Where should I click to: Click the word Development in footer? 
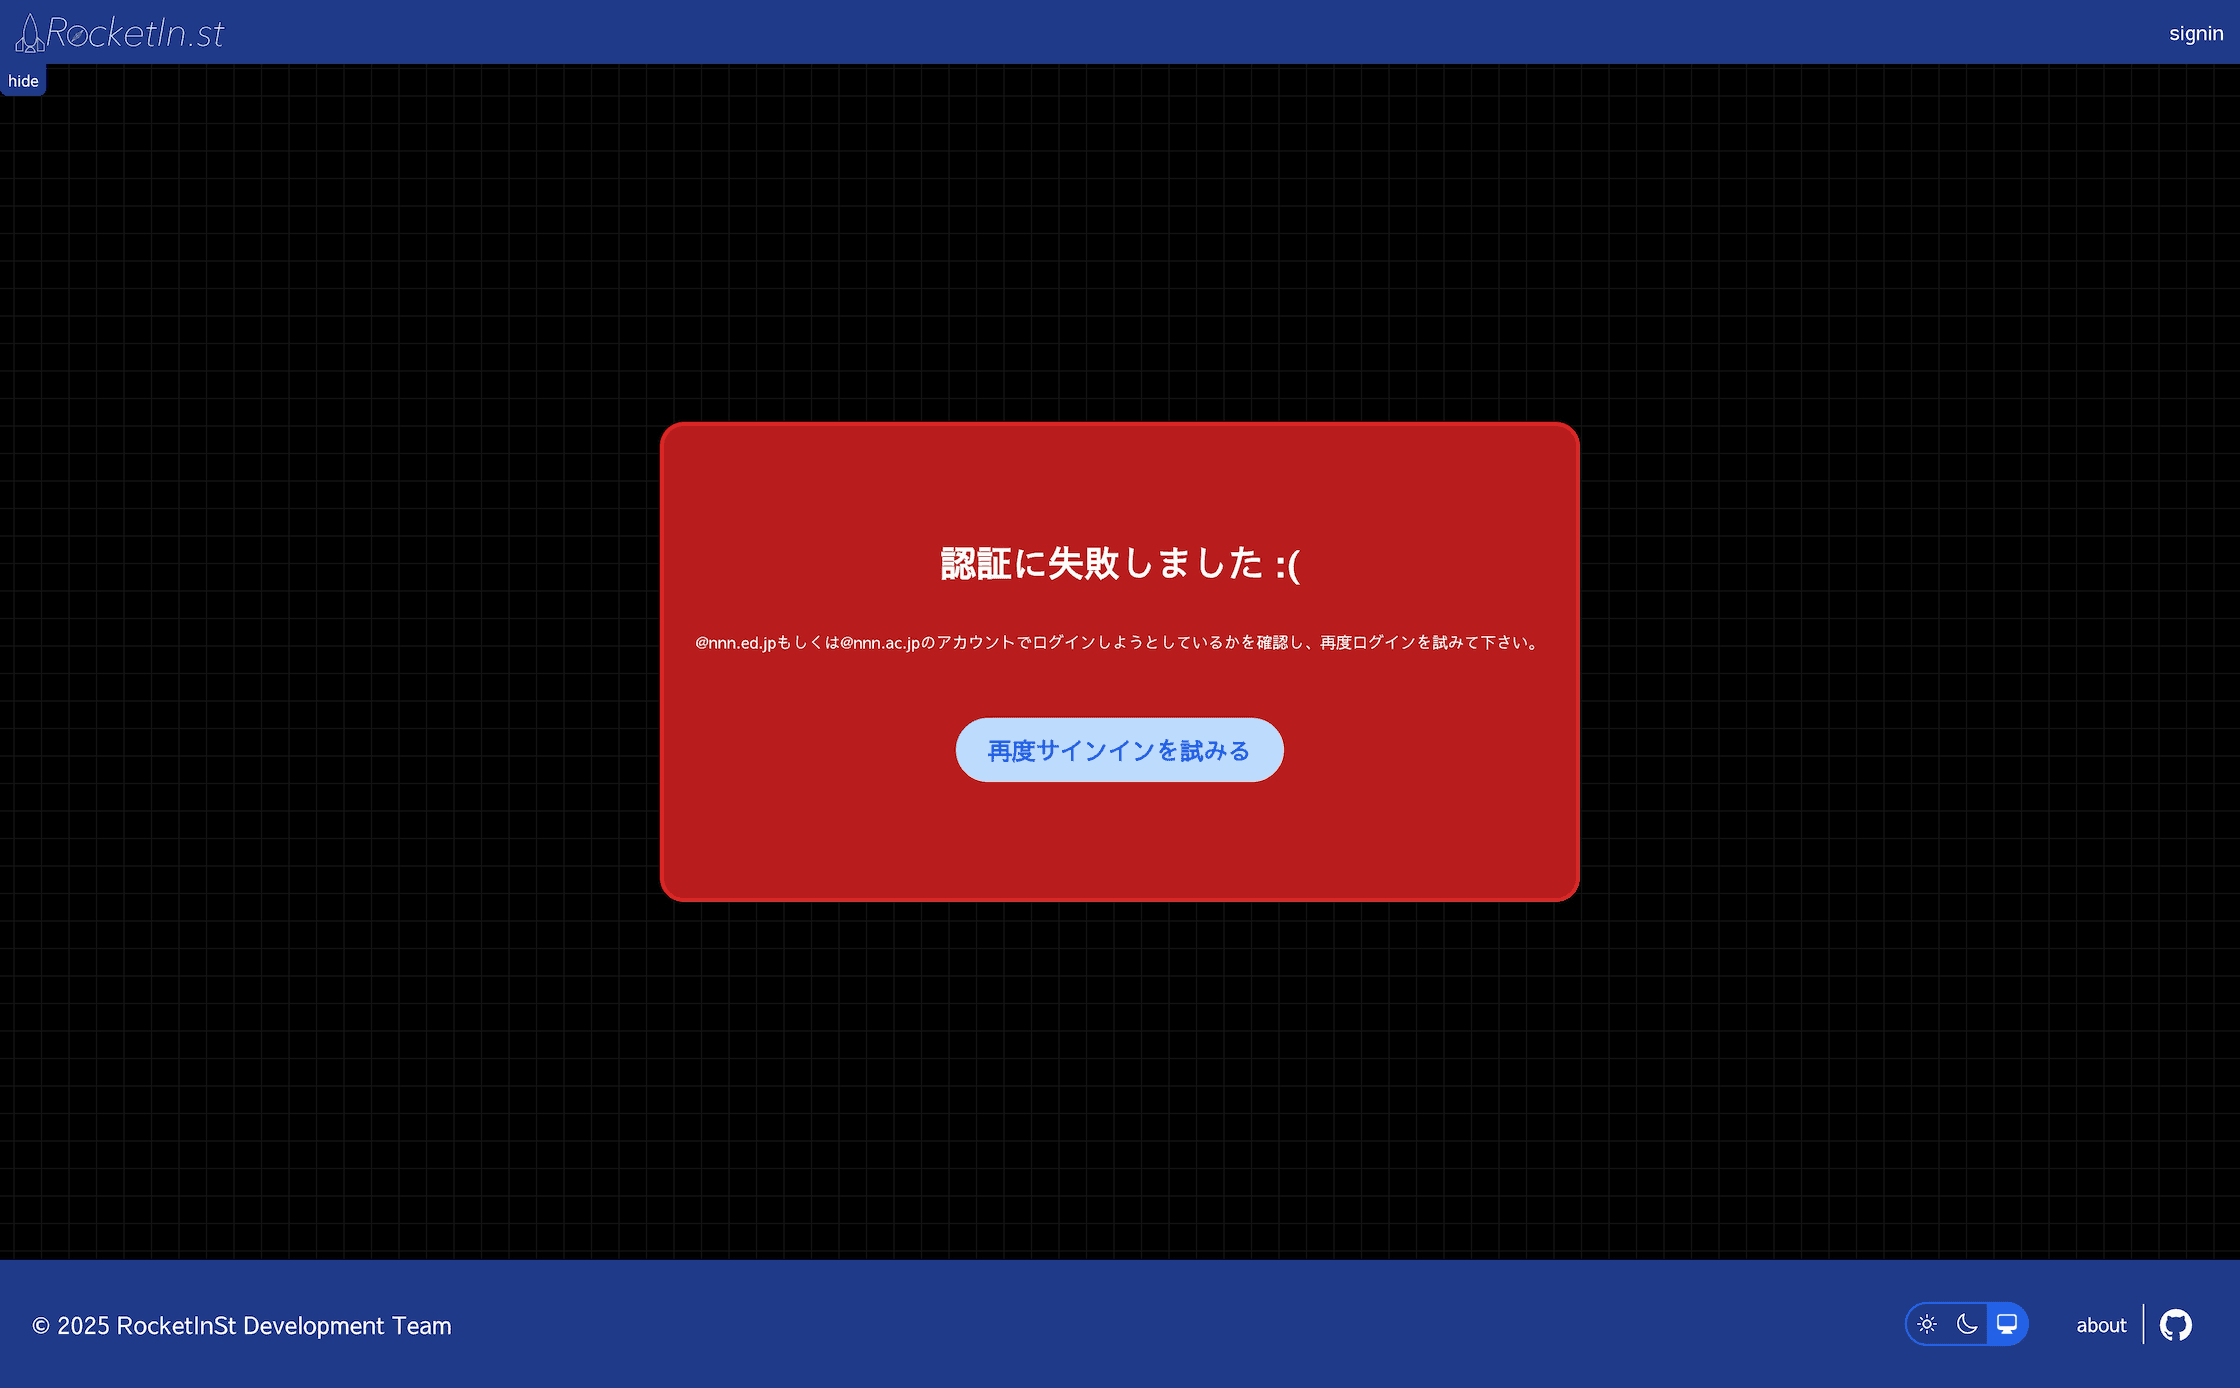(x=313, y=1326)
